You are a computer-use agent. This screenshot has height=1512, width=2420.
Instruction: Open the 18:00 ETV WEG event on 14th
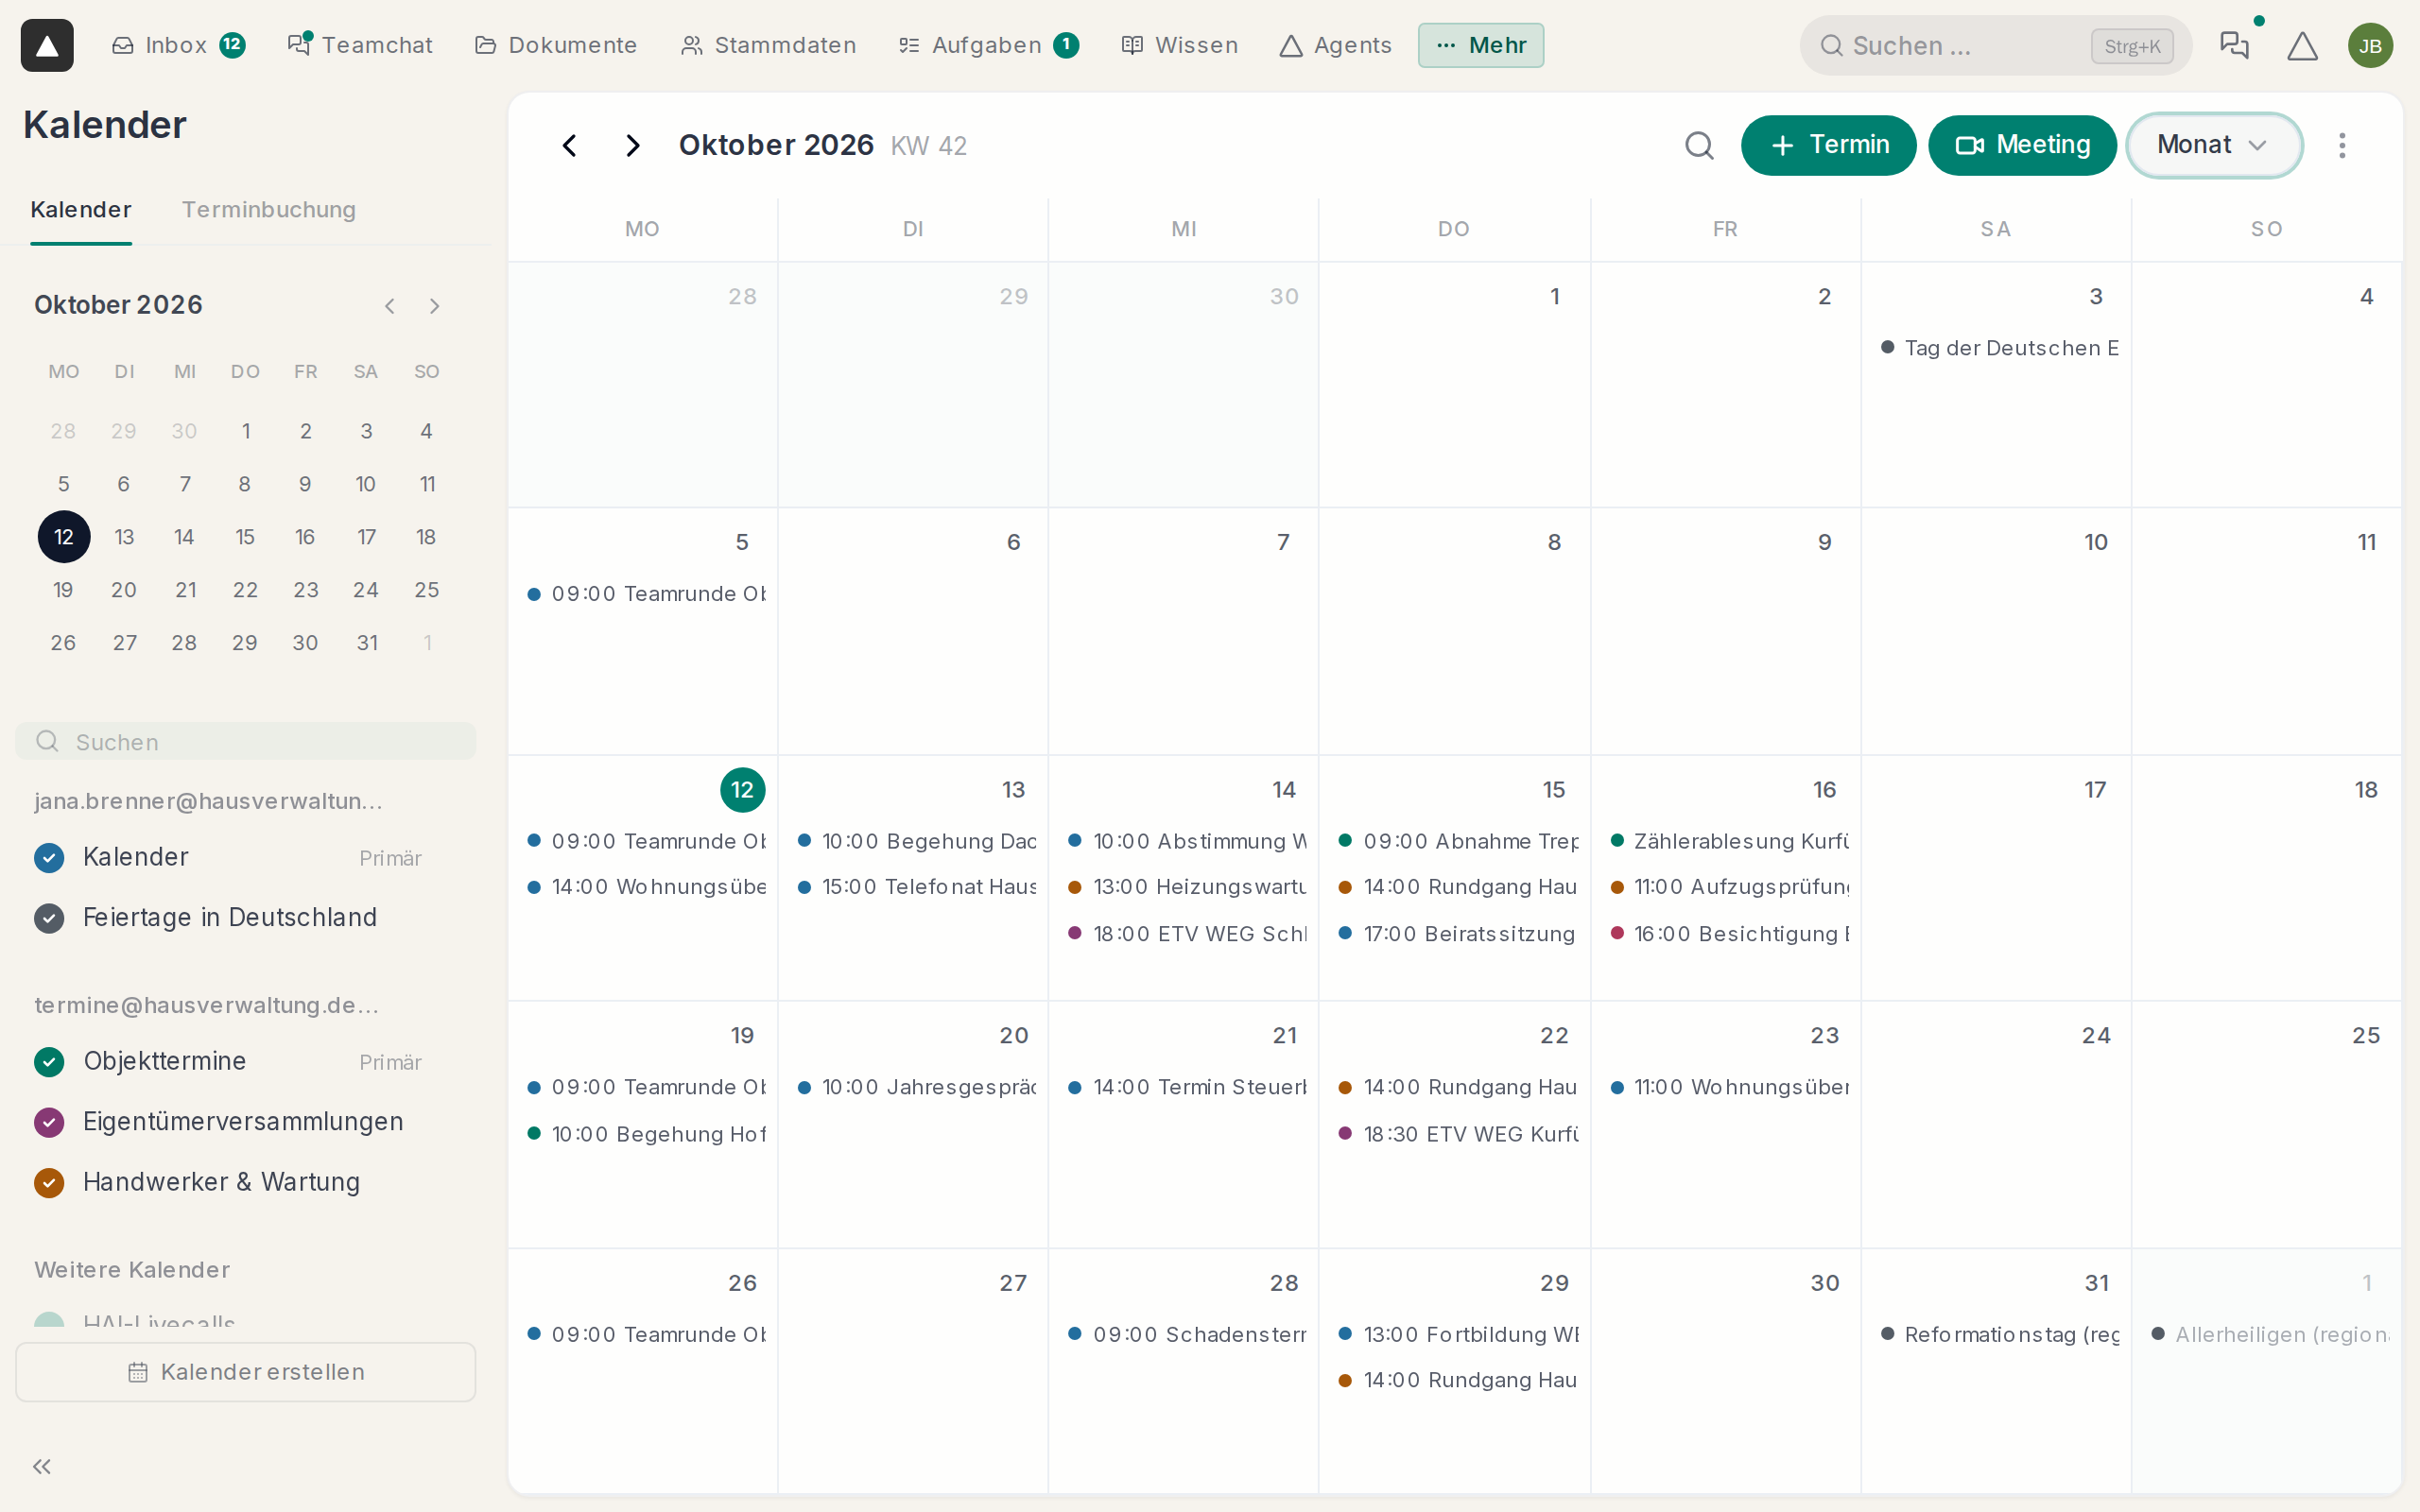(1187, 933)
